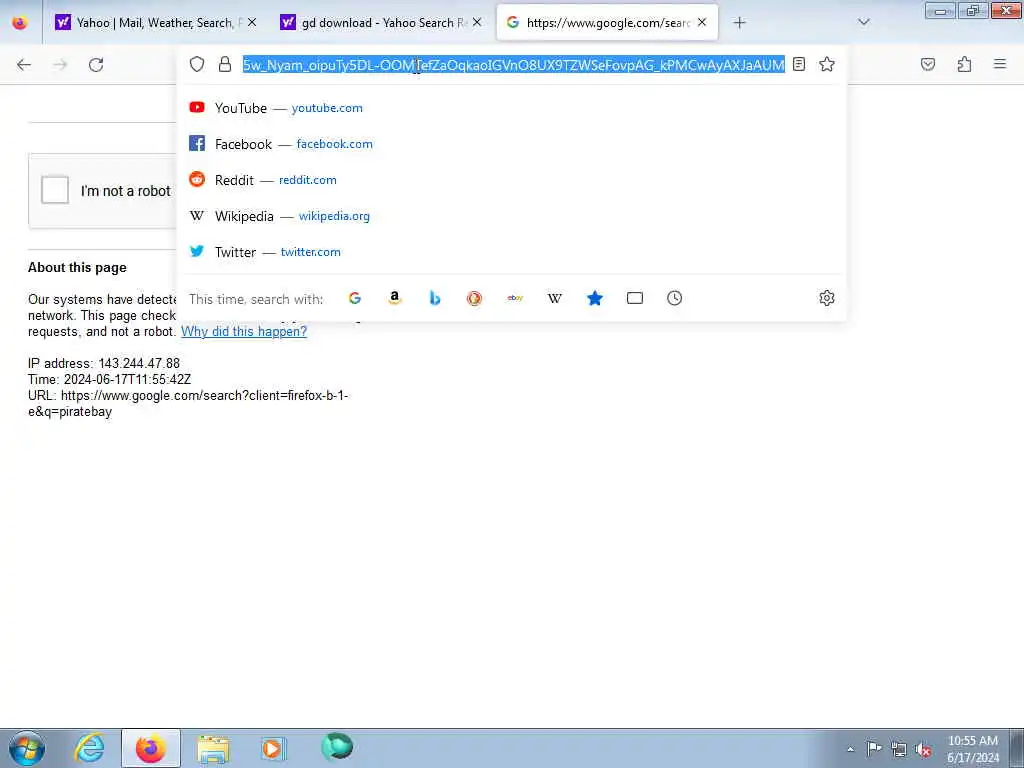
Task: Click the padlock site security icon
Action: (x=225, y=64)
